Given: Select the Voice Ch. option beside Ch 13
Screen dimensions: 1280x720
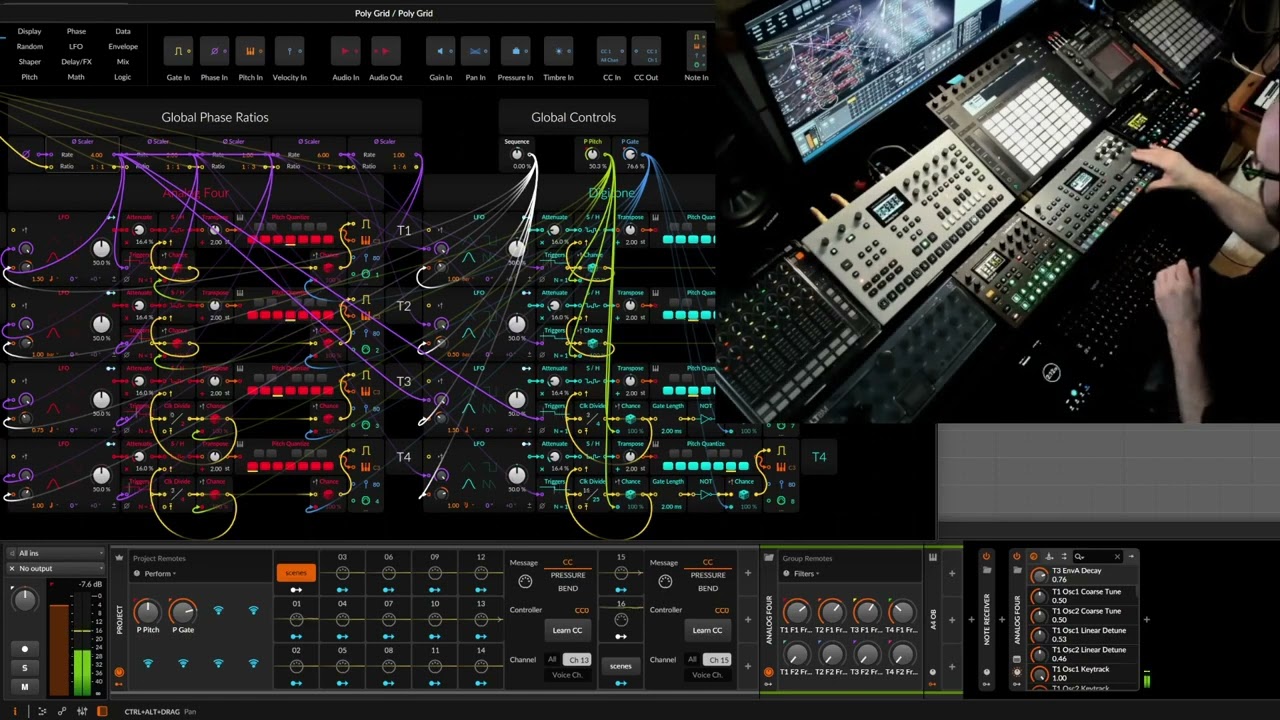Looking at the screenshot, I should 567,675.
